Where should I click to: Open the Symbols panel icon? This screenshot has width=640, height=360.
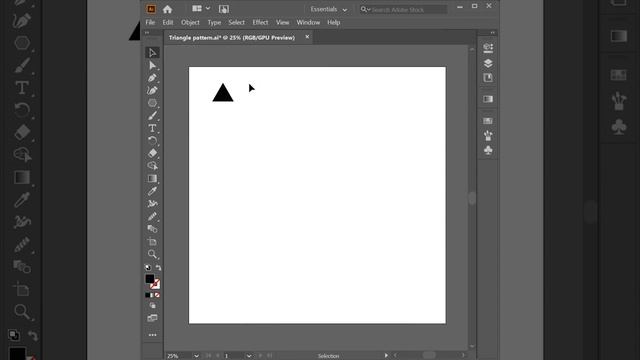[x=488, y=151]
